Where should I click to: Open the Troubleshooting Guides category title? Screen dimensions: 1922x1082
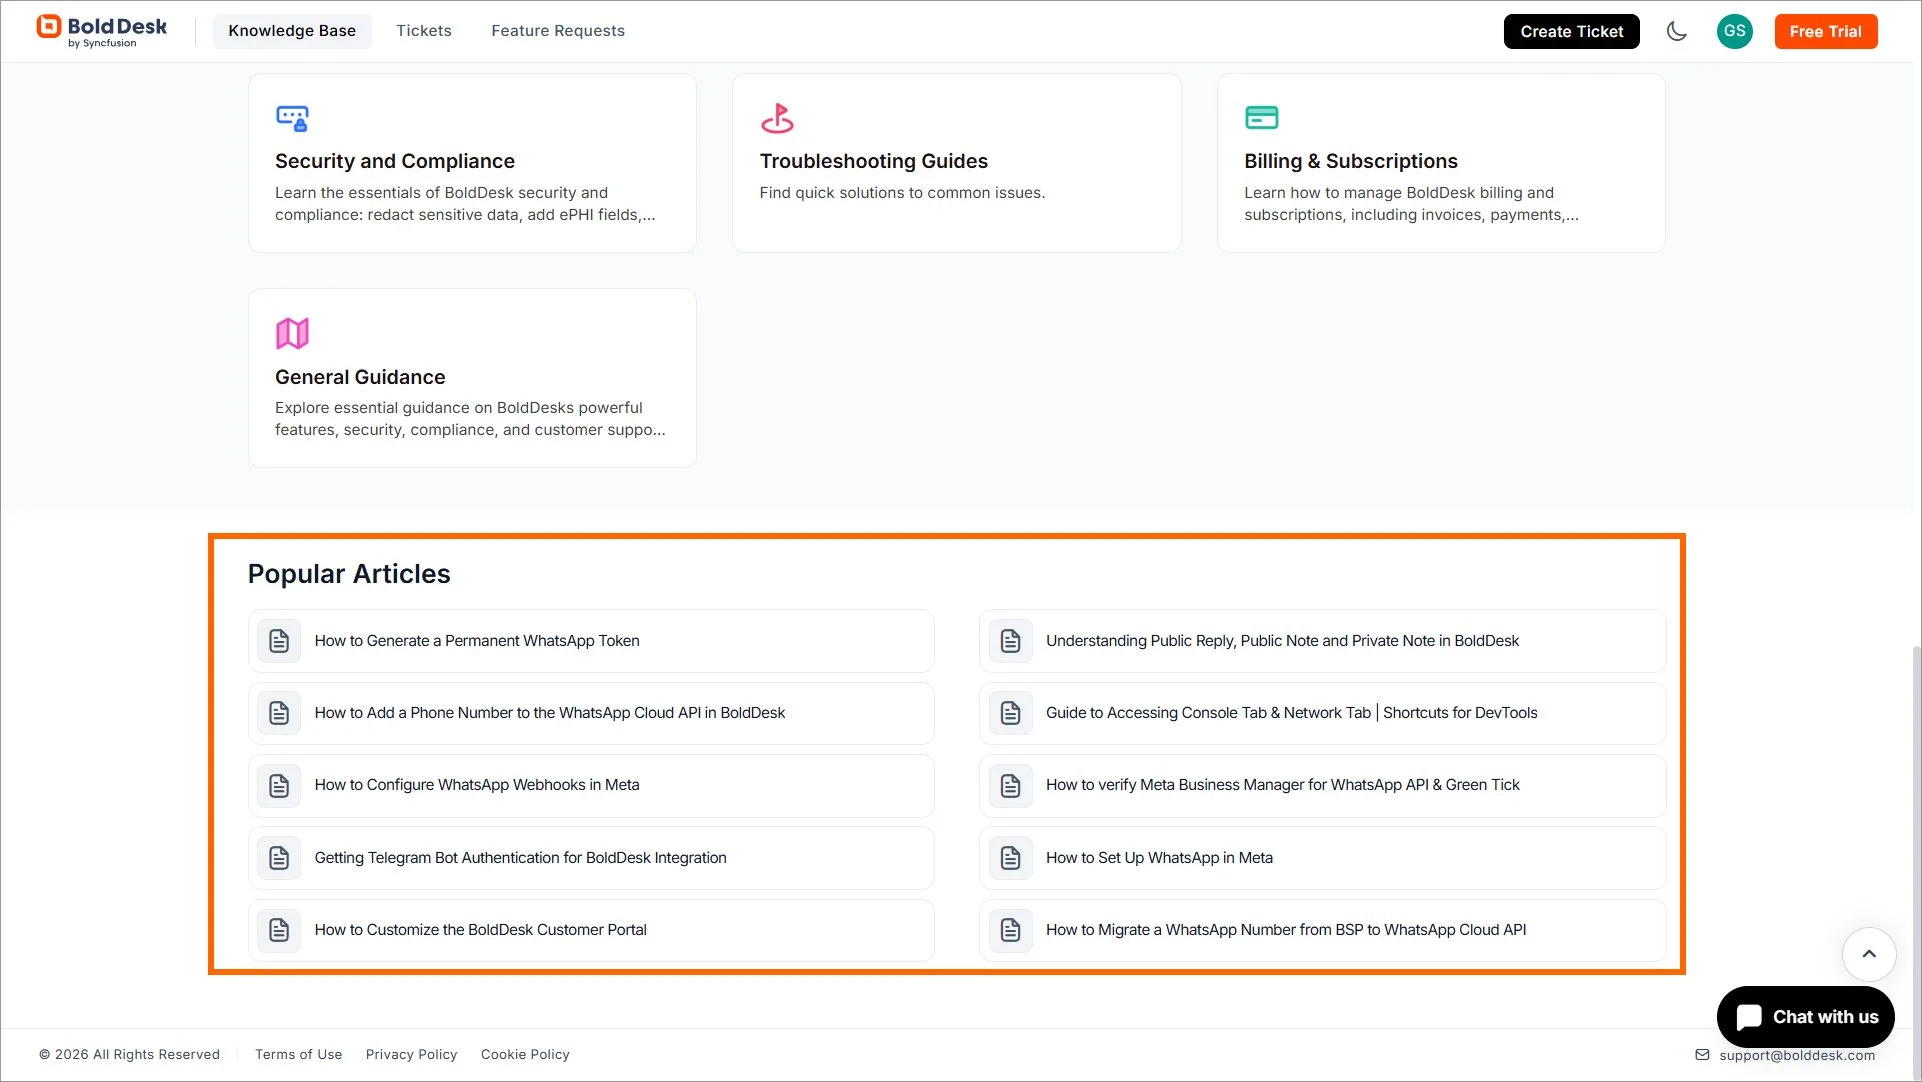pyautogui.click(x=873, y=161)
